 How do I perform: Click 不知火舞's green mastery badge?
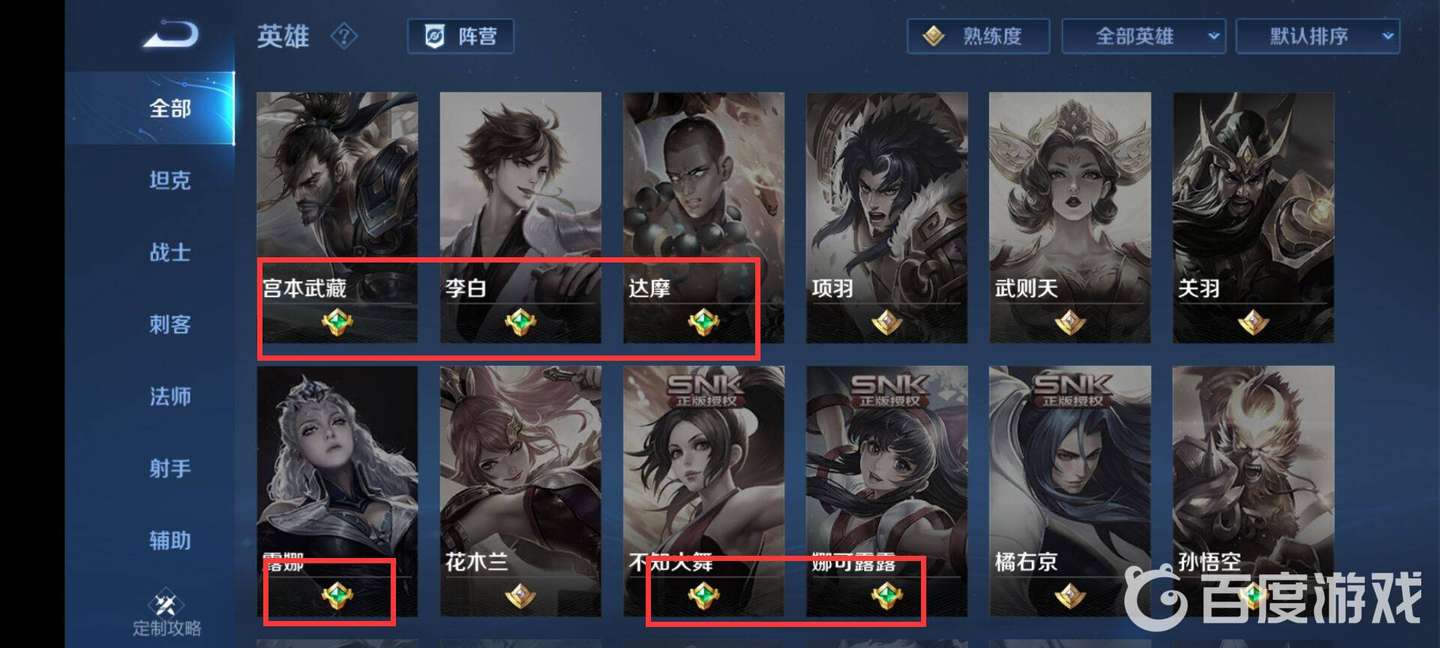704,597
